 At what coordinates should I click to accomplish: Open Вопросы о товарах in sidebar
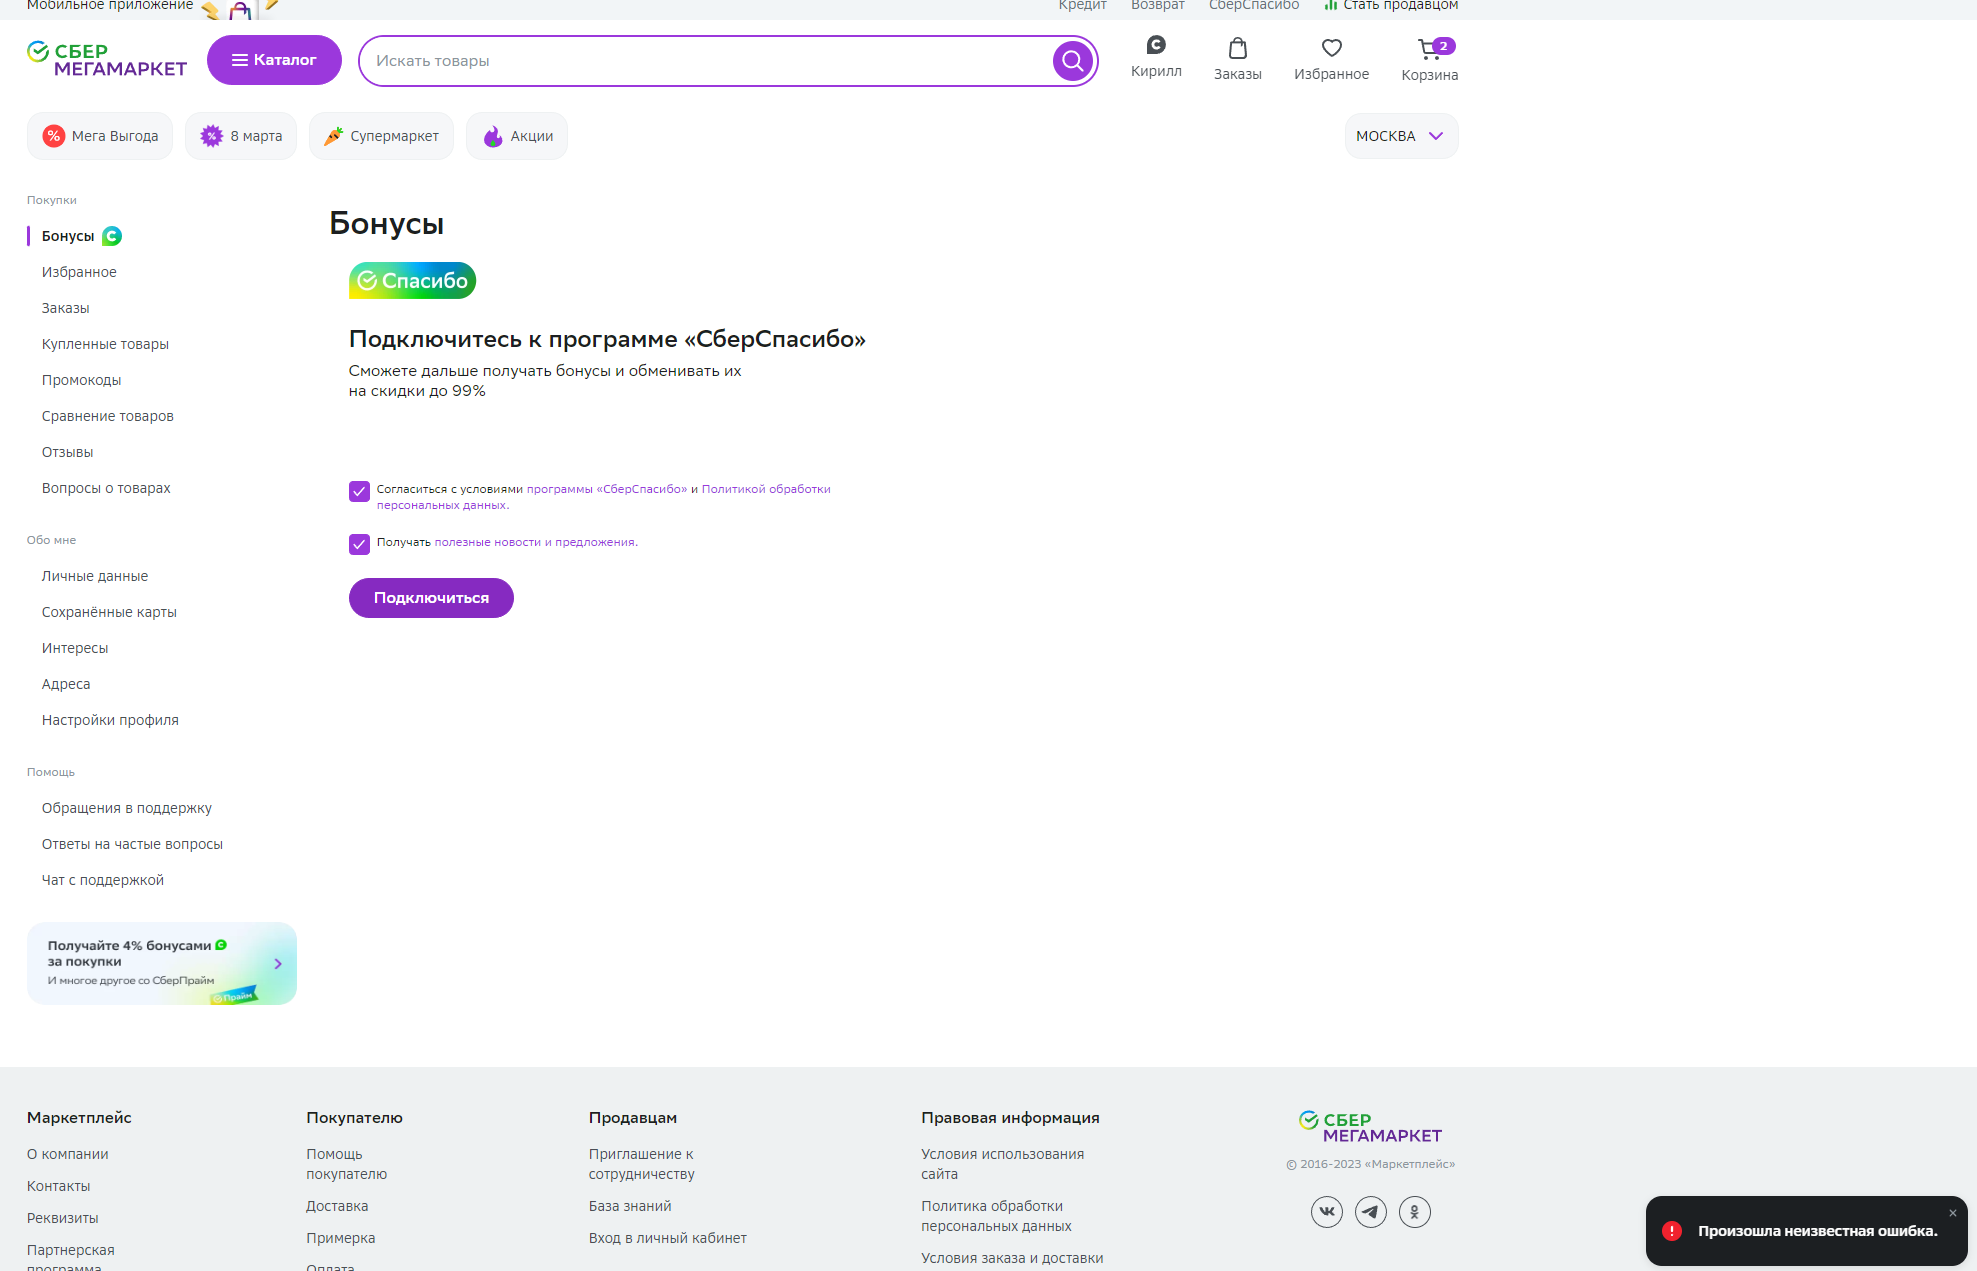pos(106,488)
